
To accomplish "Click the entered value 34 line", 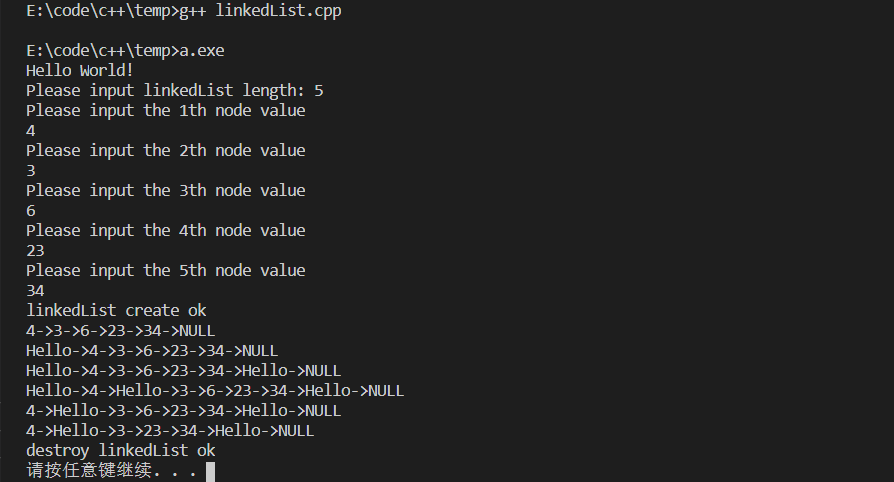I will (35, 291).
